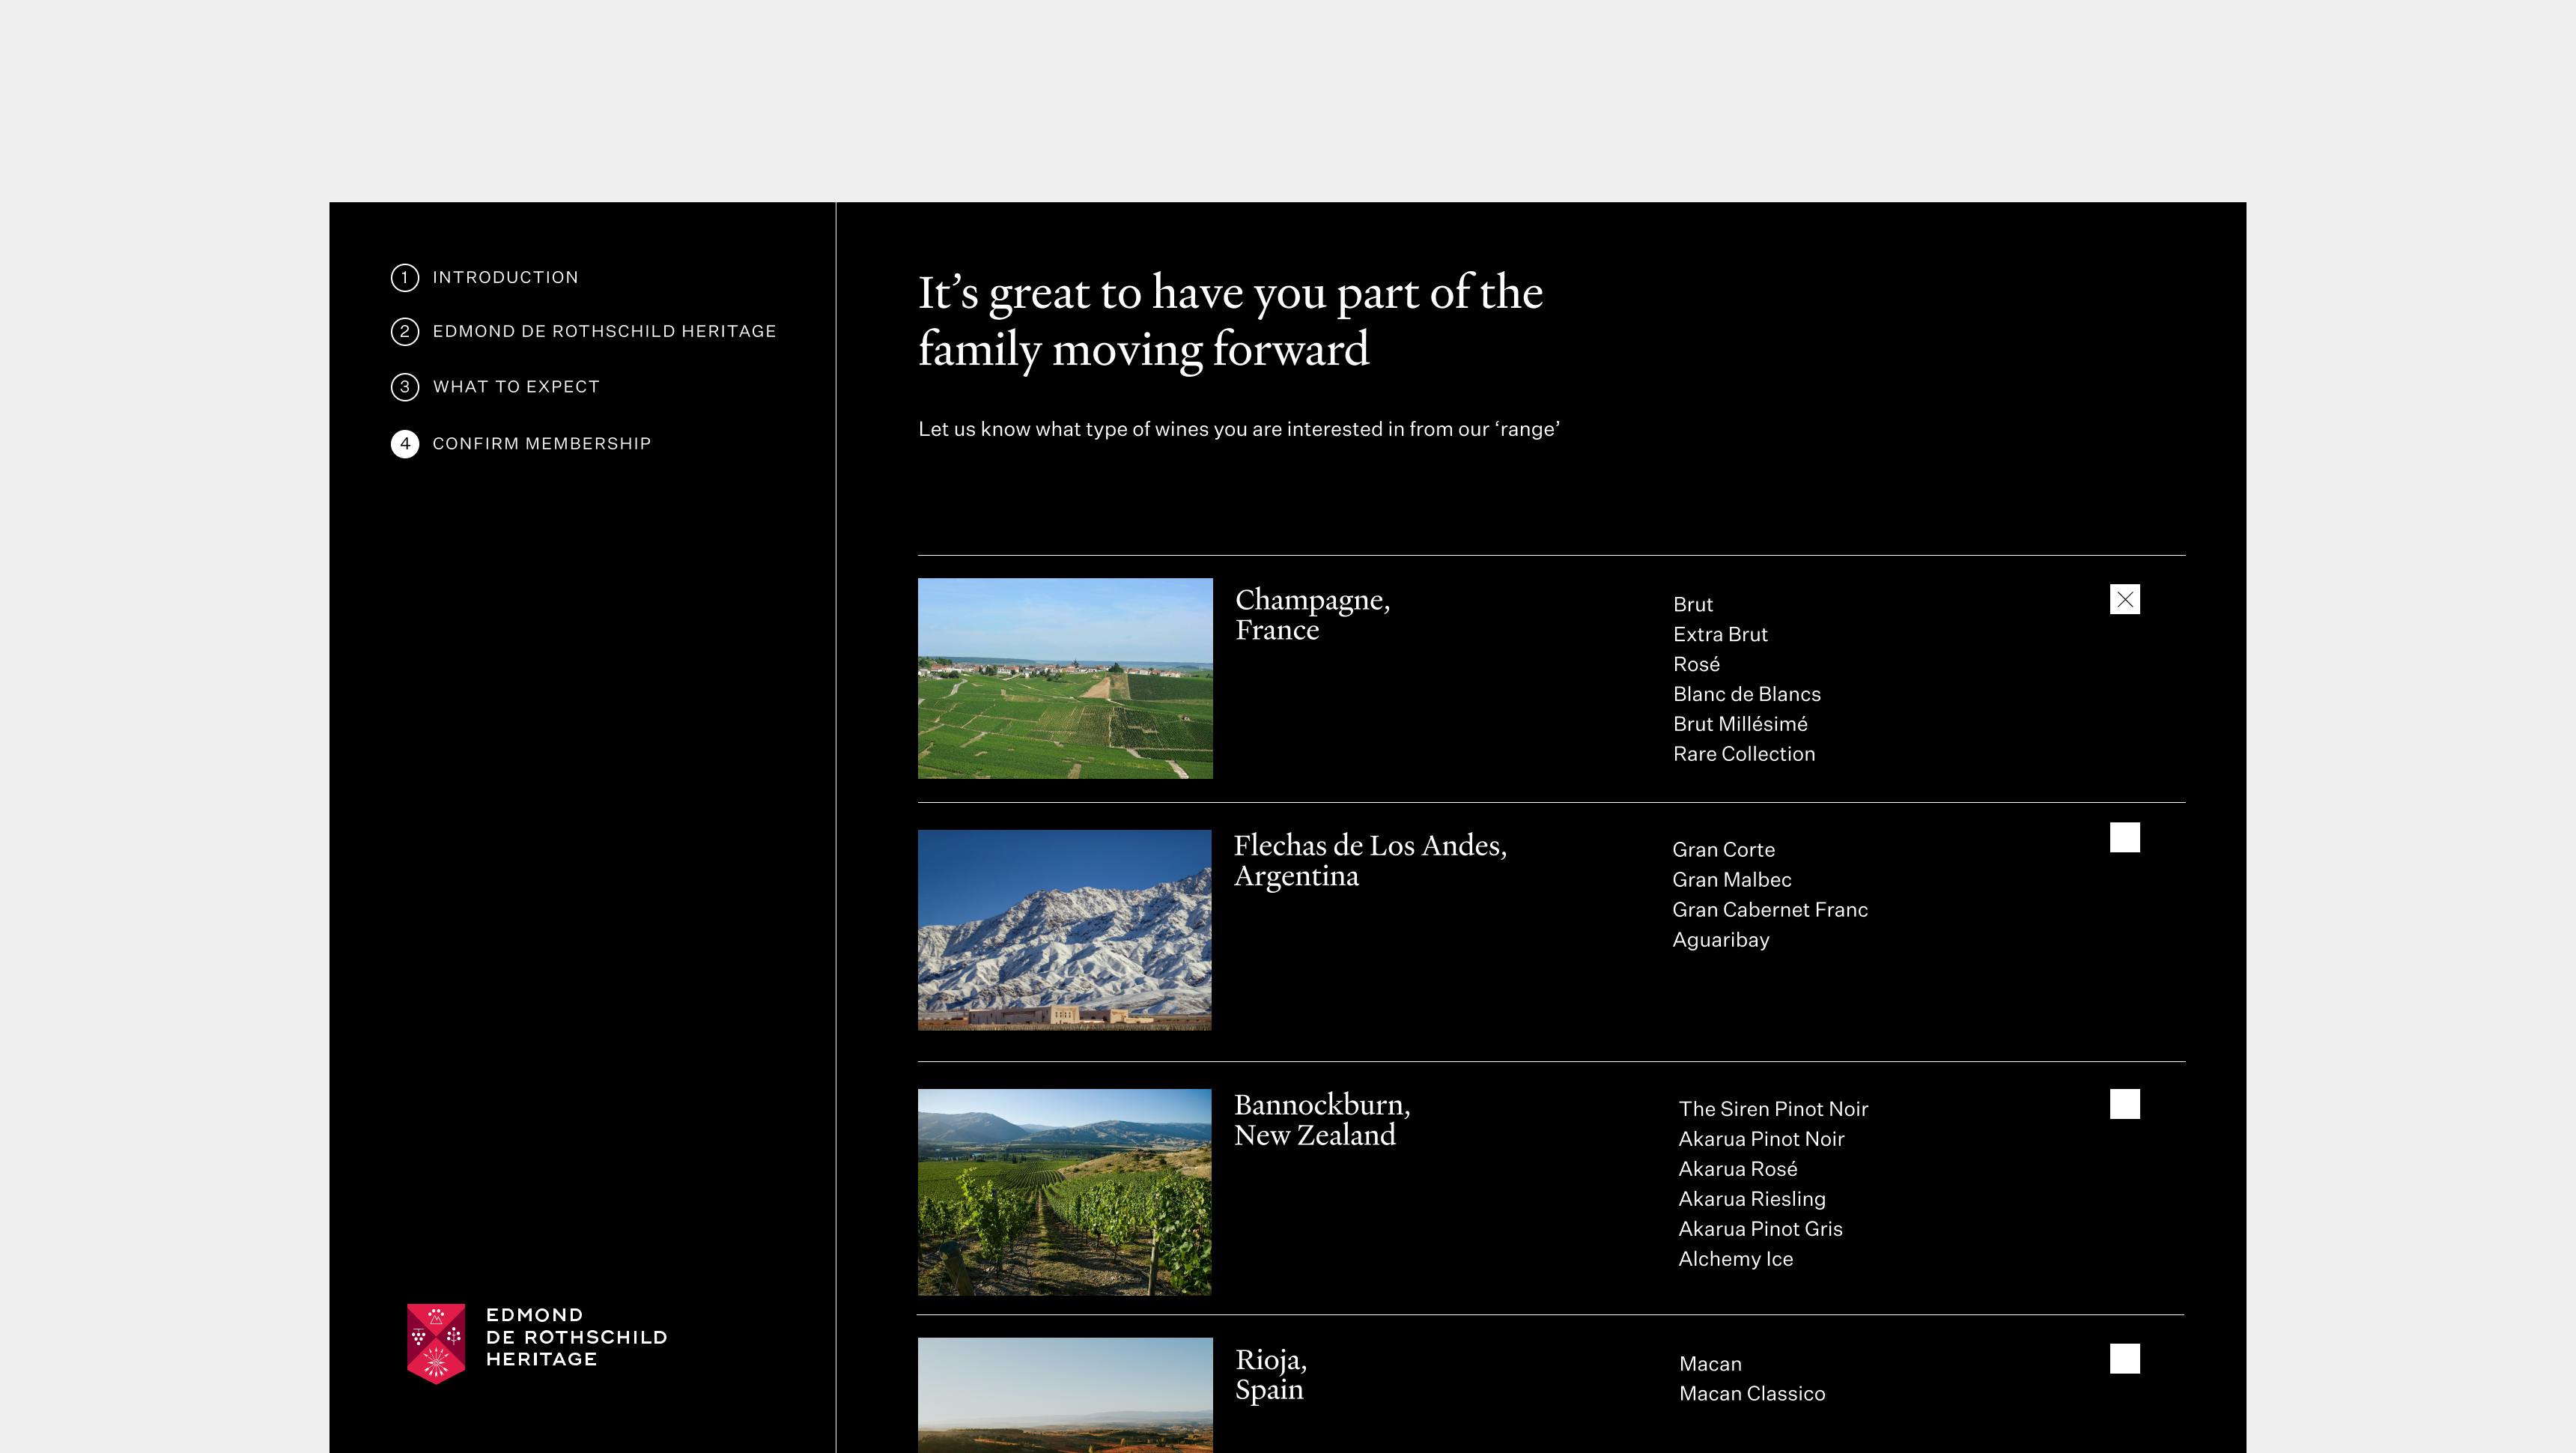Select the Confirm Membership step

[x=541, y=443]
